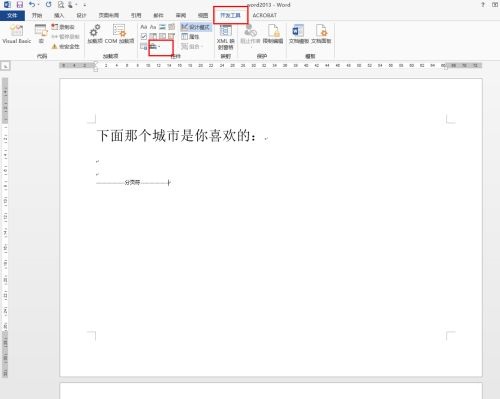Image resolution: width=500 pixels, height=399 pixels.
Task: Switch to the Insert (插入) tab
Action: (59, 15)
